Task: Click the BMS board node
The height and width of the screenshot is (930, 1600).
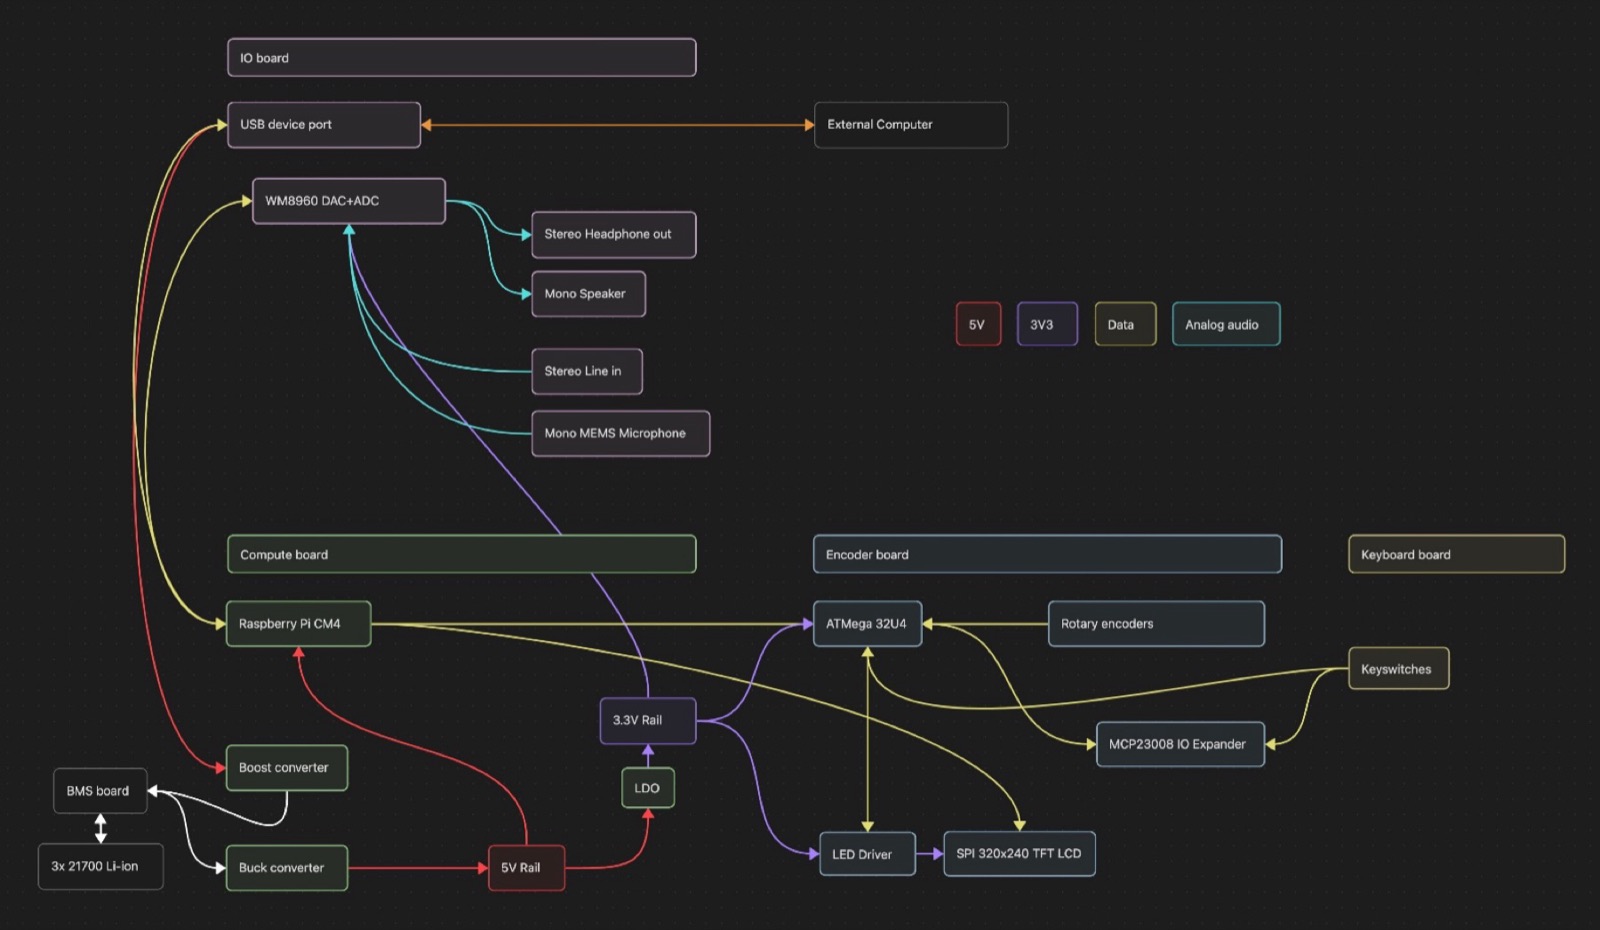Action: point(100,791)
